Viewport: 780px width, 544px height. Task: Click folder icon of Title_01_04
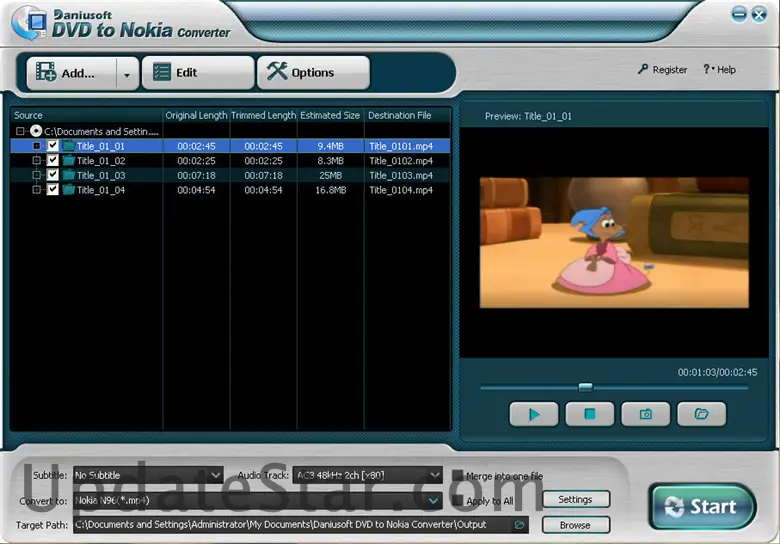coord(69,189)
